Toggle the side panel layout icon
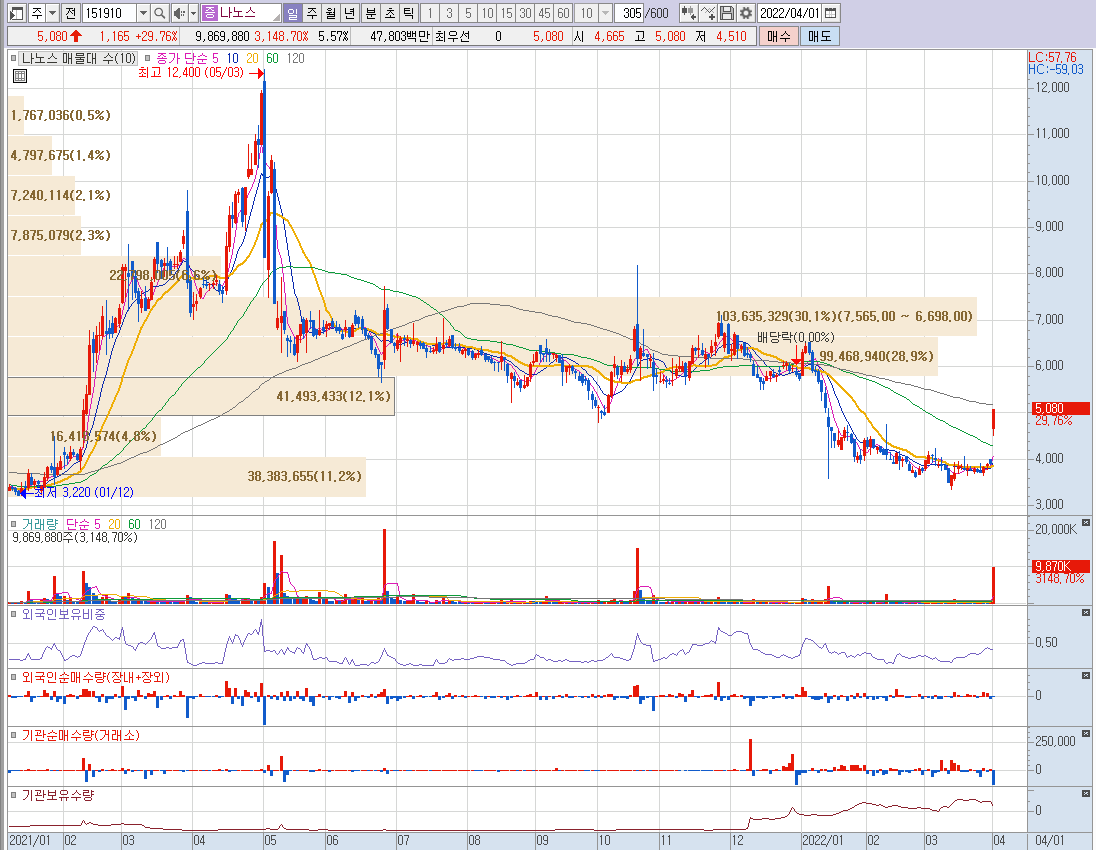This screenshot has width=1096, height=850. pyautogui.click(x=17, y=13)
